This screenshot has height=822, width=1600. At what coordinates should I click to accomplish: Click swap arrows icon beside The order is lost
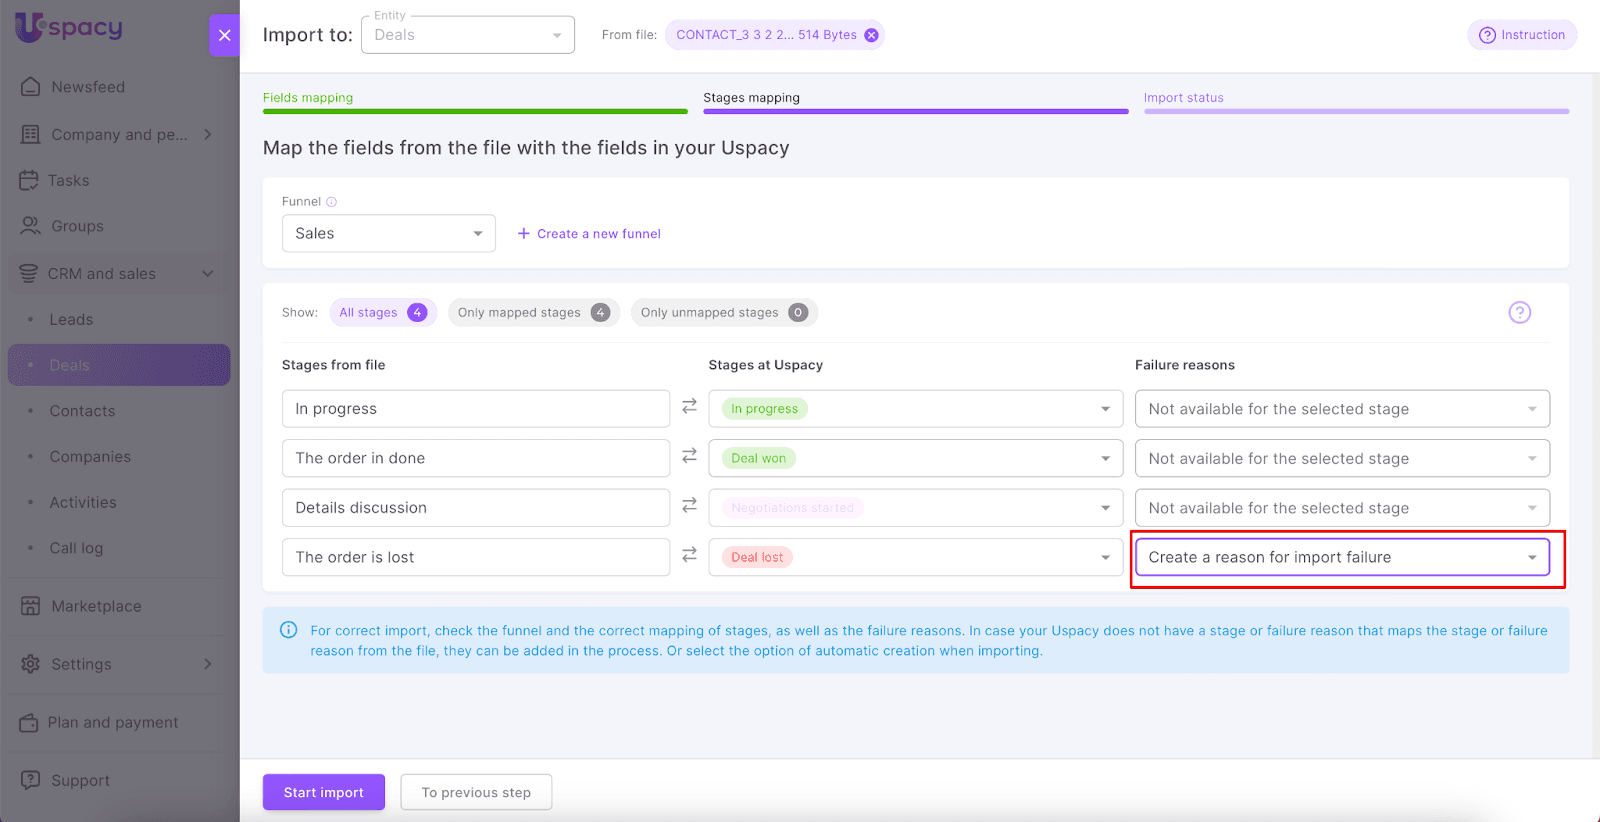(x=689, y=555)
